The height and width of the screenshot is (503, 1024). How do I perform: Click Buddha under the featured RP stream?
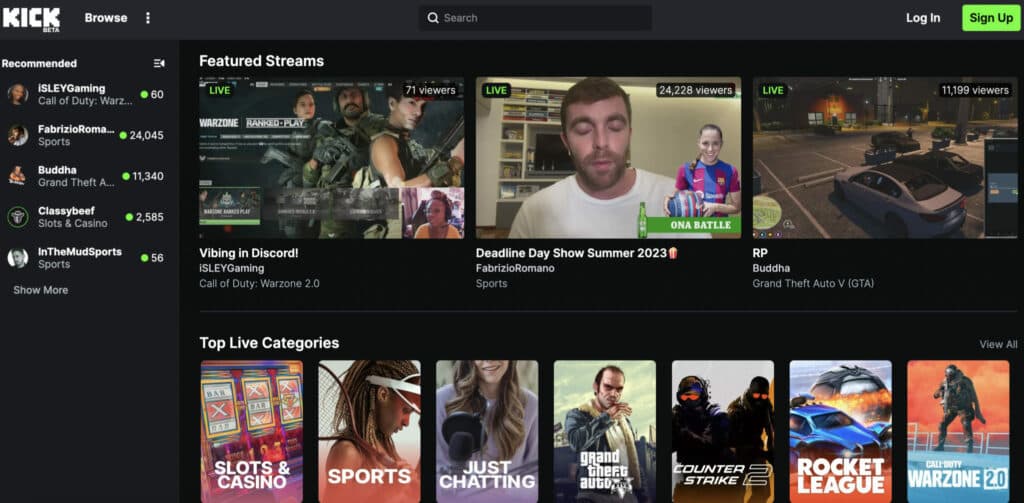click(x=771, y=268)
